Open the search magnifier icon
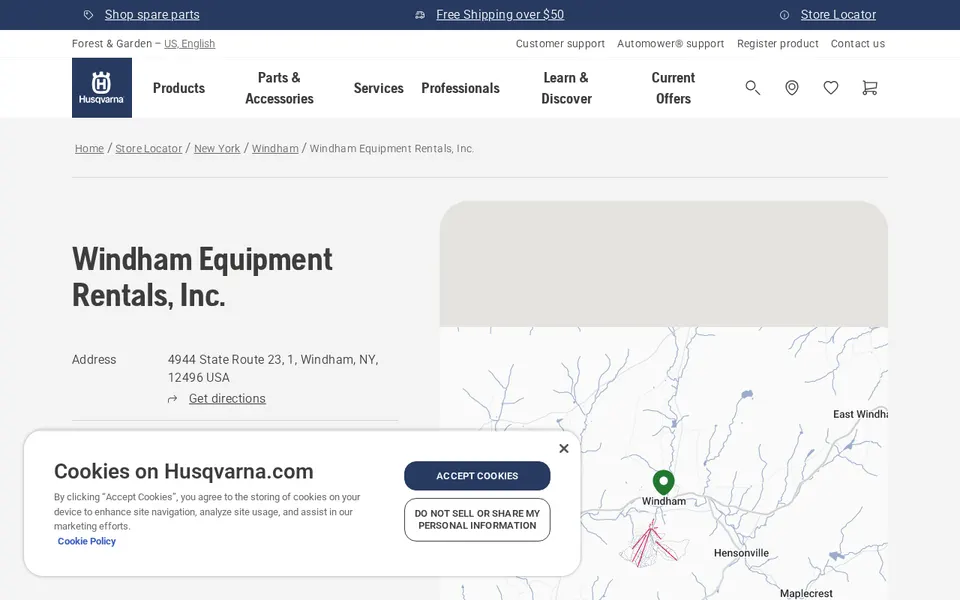The height and width of the screenshot is (600, 960). tap(752, 88)
